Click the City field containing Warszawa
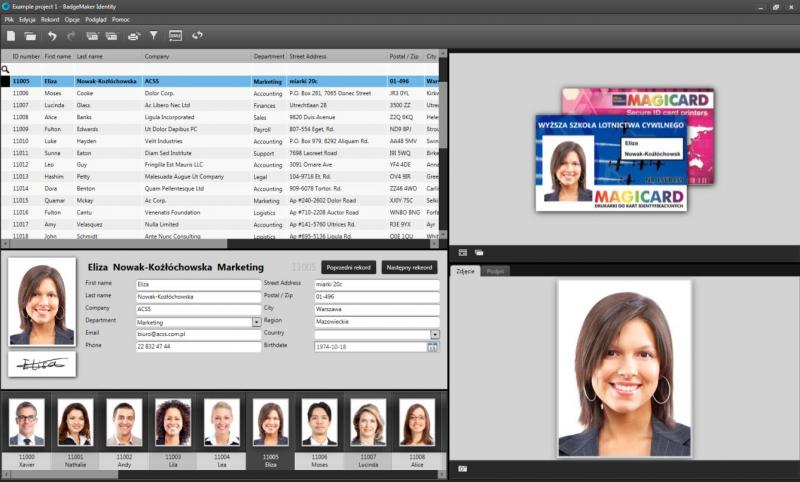 click(x=377, y=310)
